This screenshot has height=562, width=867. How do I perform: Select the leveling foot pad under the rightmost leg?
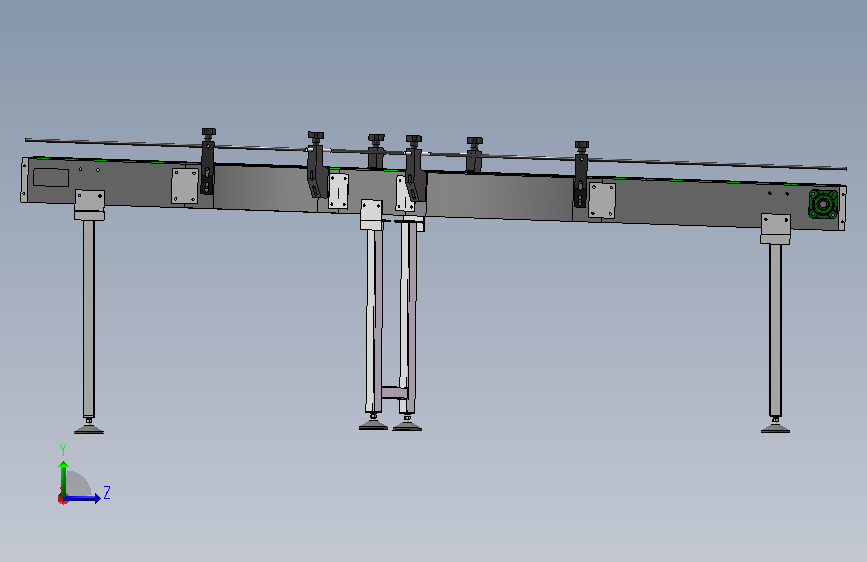[x=775, y=428]
